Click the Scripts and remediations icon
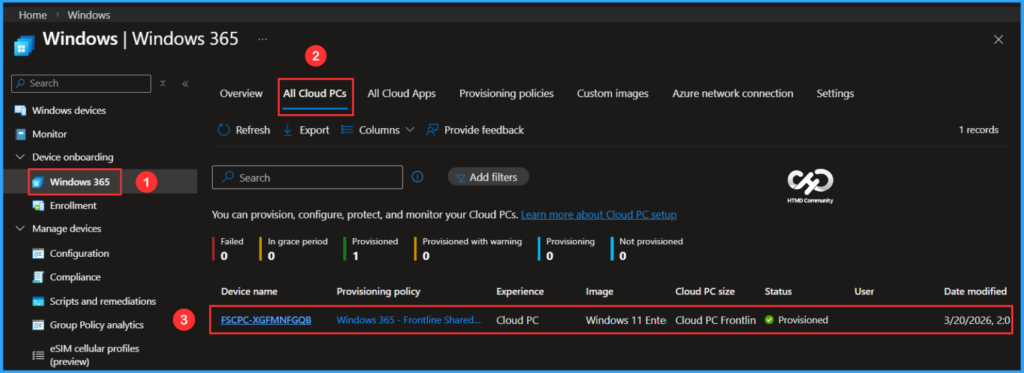 click(x=38, y=301)
